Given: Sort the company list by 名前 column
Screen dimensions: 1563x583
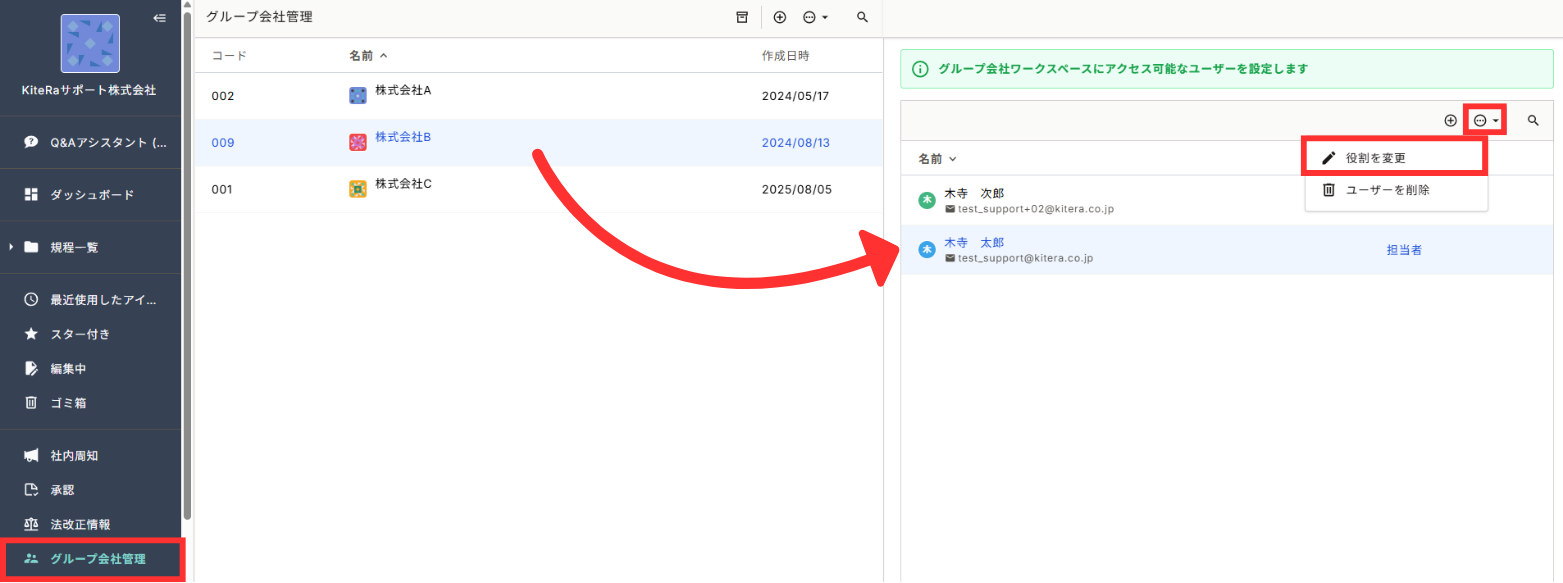Looking at the screenshot, I should coord(367,56).
